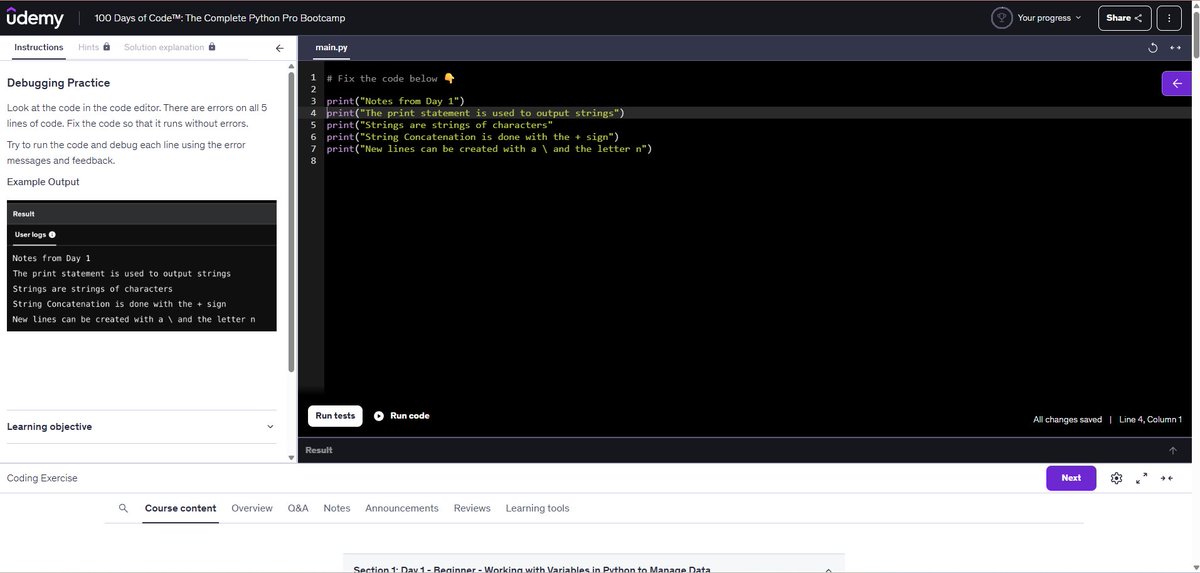The height and width of the screenshot is (573, 1200).
Task: Select the Course content tab
Action: [180, 508]
